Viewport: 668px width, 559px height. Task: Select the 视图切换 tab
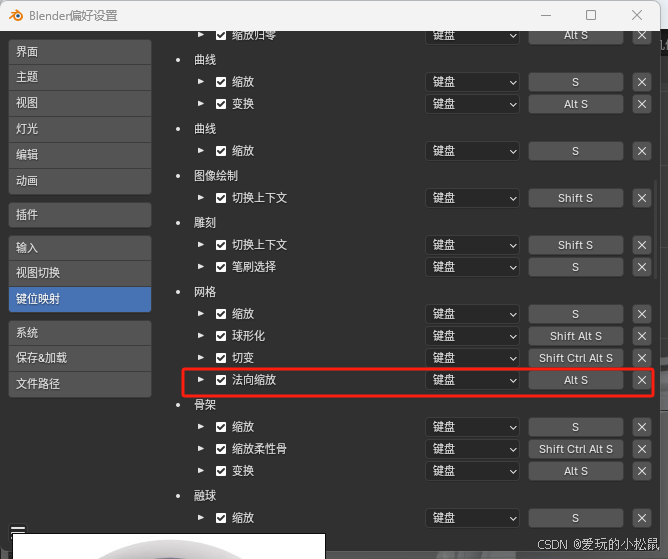(80, 273)
